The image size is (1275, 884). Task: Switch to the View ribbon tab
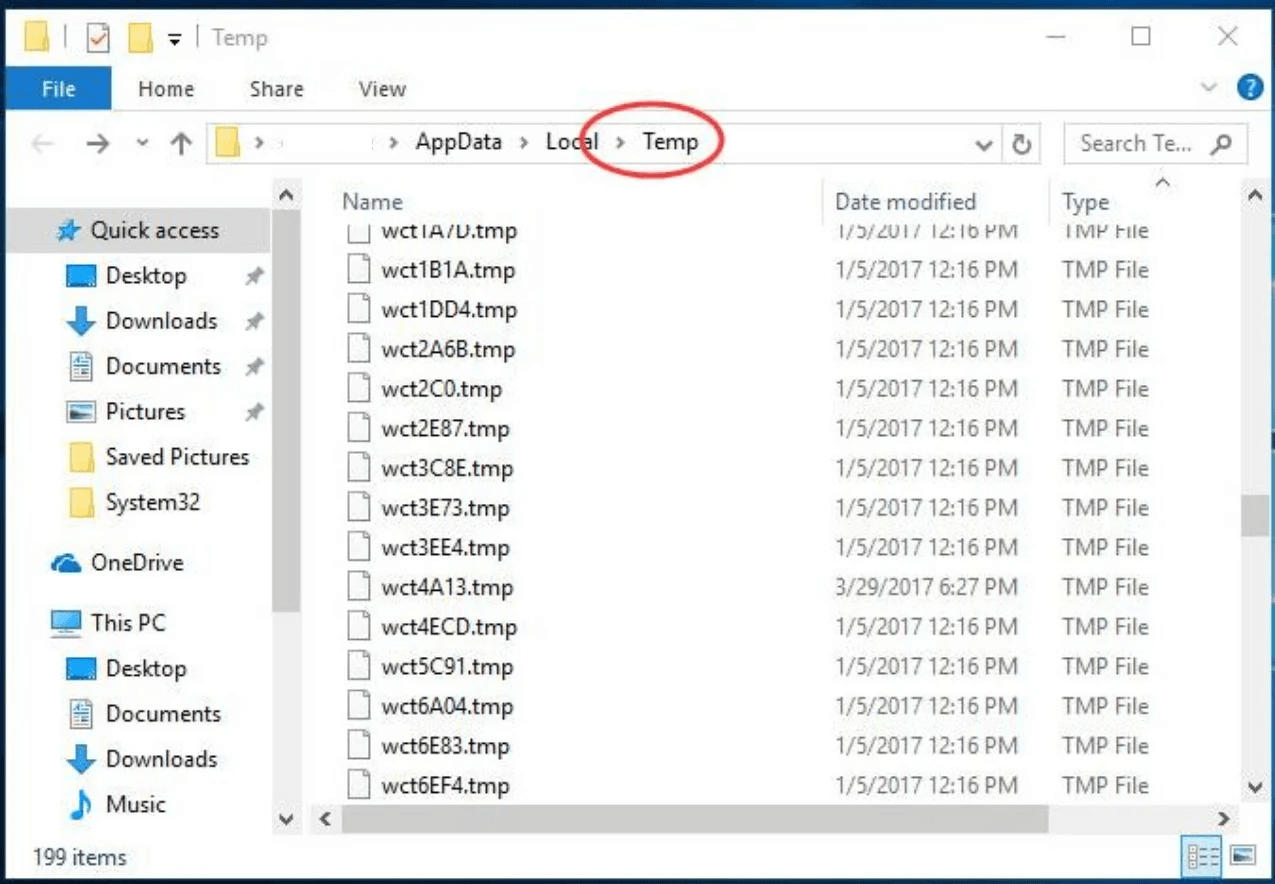(x=382, y=89)
